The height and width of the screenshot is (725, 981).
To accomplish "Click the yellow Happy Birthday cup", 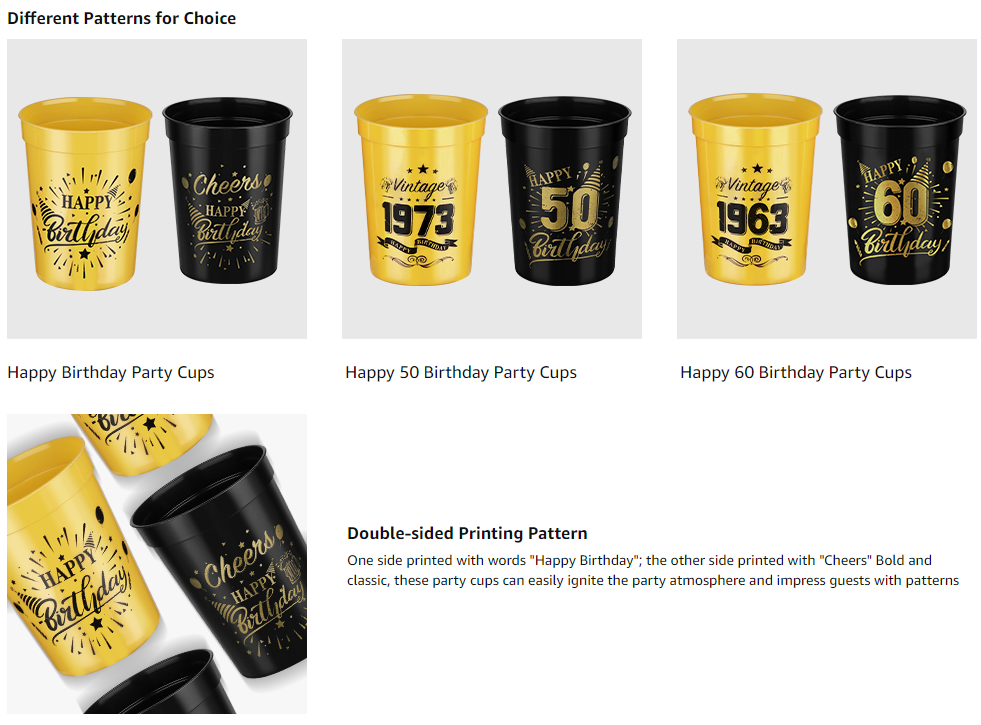I will [x=85, y=194].
